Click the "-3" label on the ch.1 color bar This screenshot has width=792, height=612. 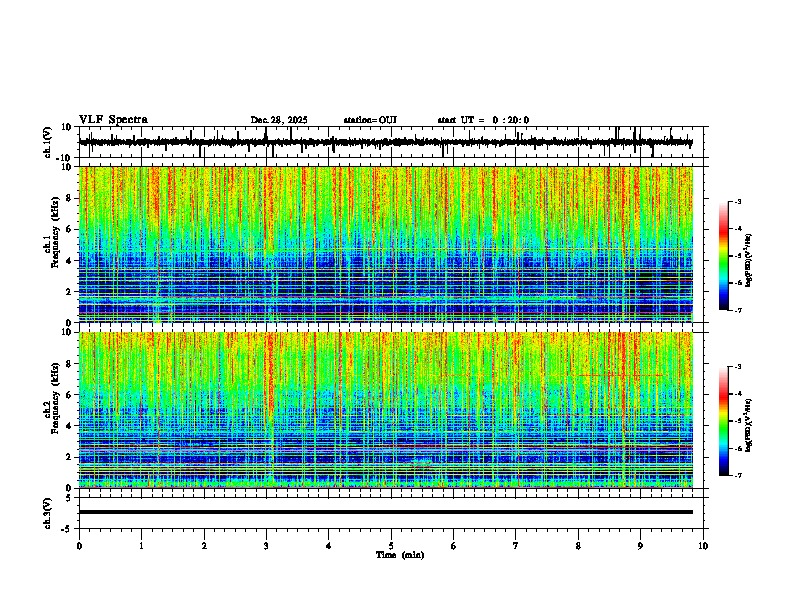pos(737,201)
